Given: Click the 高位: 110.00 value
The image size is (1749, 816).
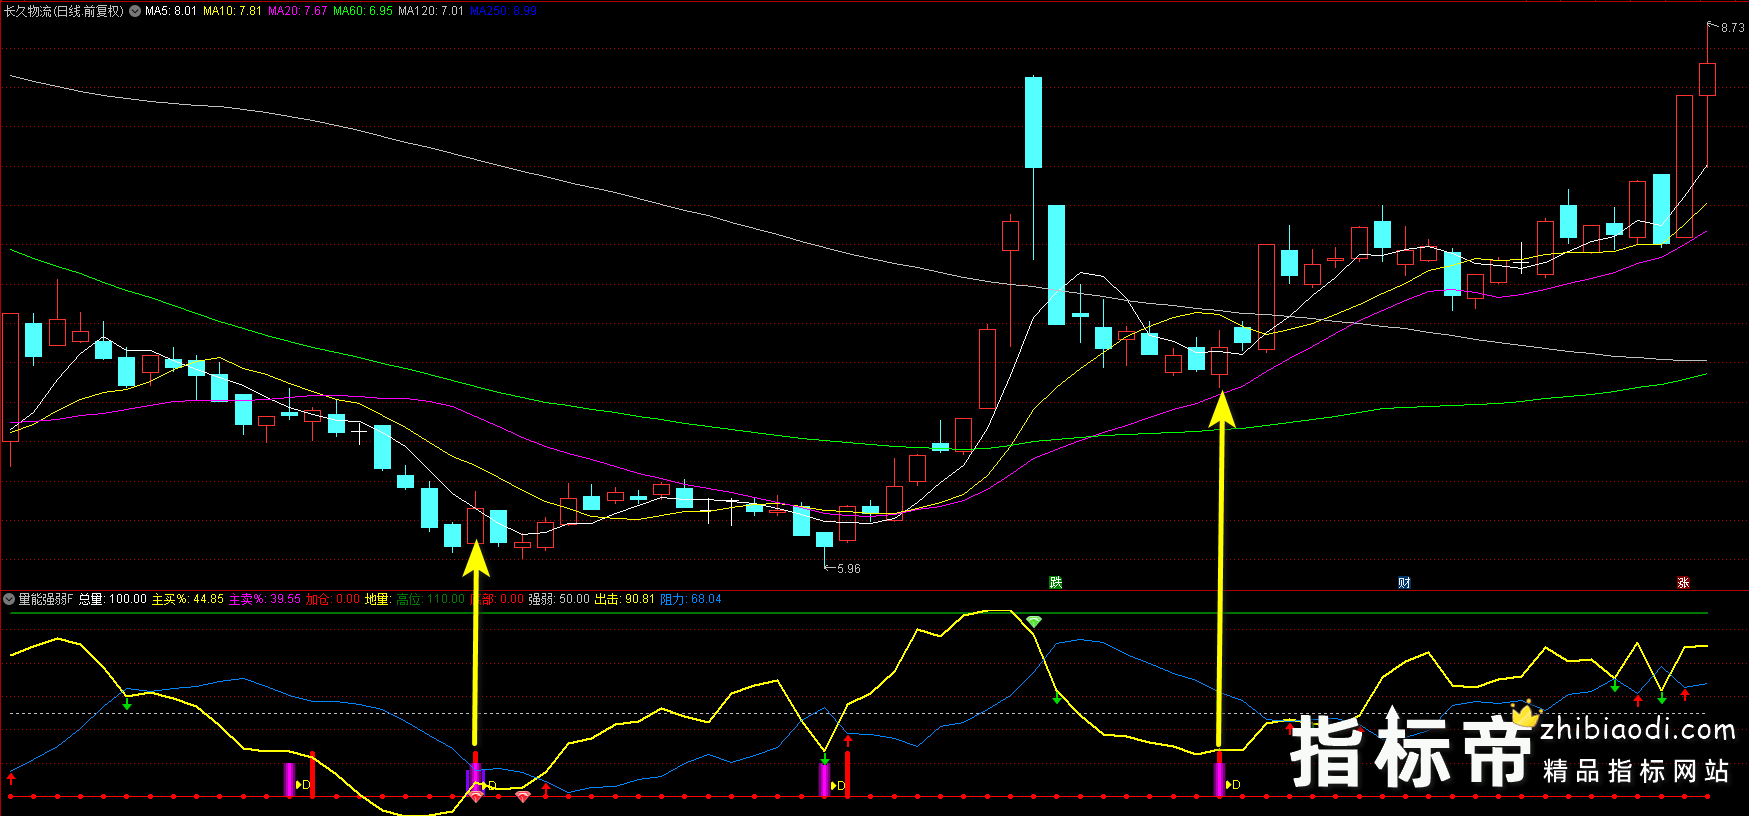Looking at the screenshot, I should click(430, 599).
